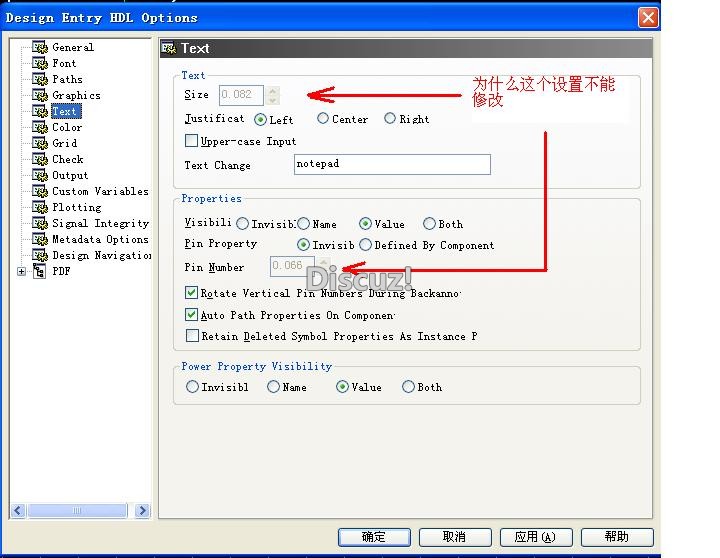Click the Color category icon

[40, 127]
